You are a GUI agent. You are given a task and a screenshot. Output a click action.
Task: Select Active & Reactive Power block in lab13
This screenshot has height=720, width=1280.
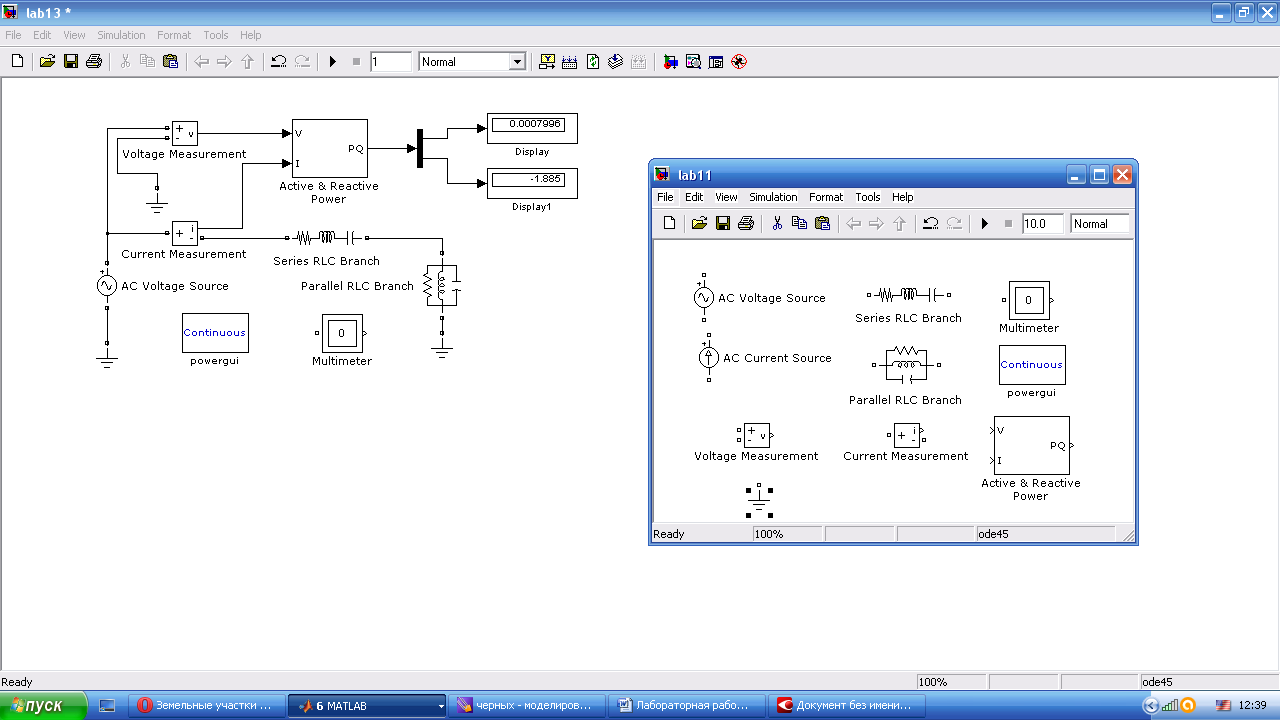[x=328, y=148]
